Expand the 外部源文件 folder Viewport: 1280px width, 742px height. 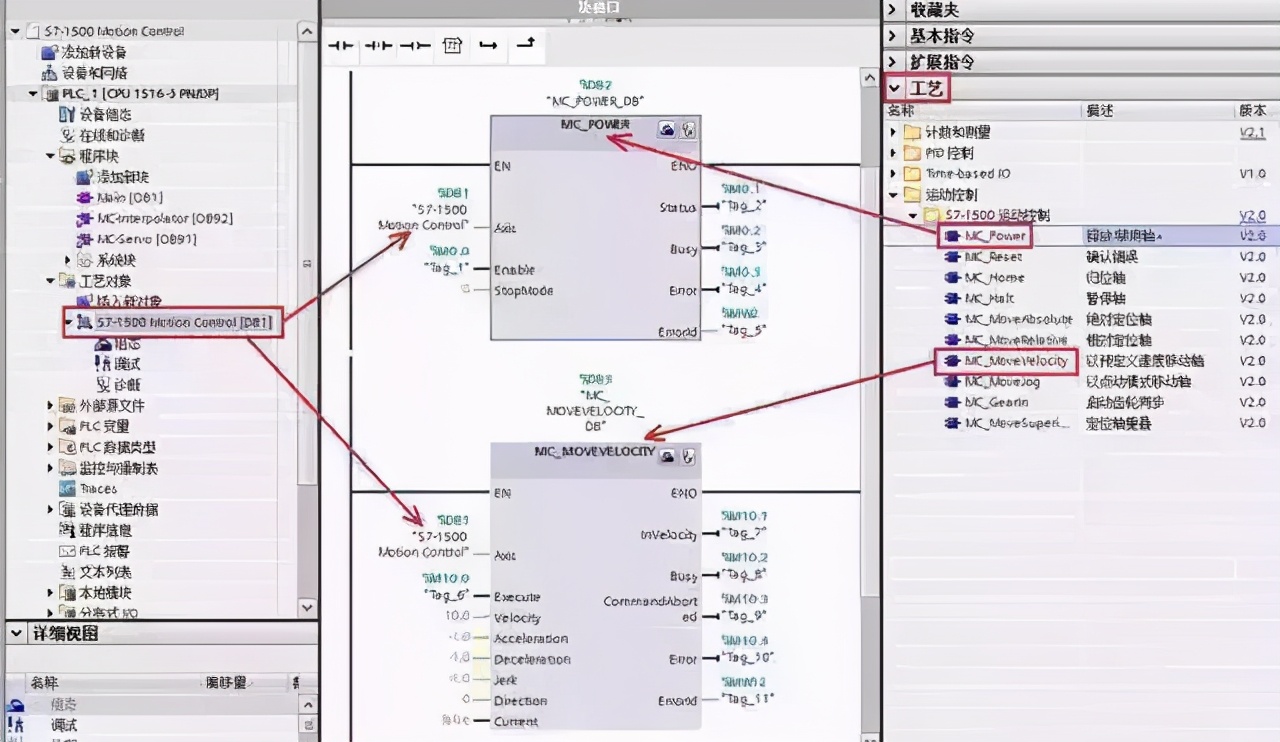51,406
